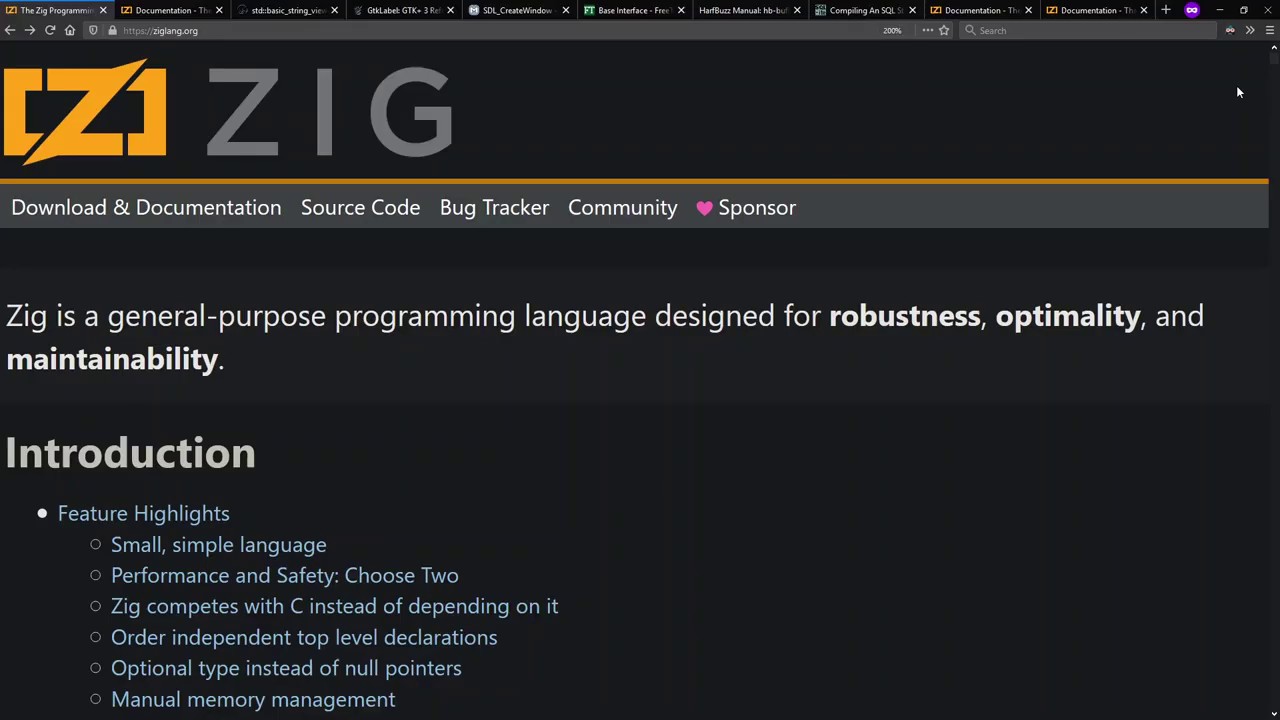Image resolution: width=1280 pixels, height=720 pixels.
Task: Open the Community link
Action: click(x=622, y=208)
